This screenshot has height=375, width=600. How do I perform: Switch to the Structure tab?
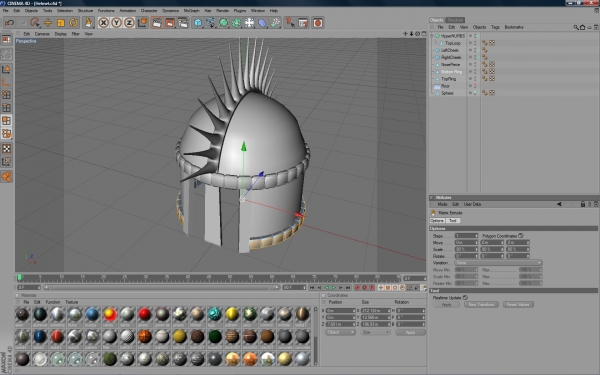pyautogui.click(x=455, y=20)
